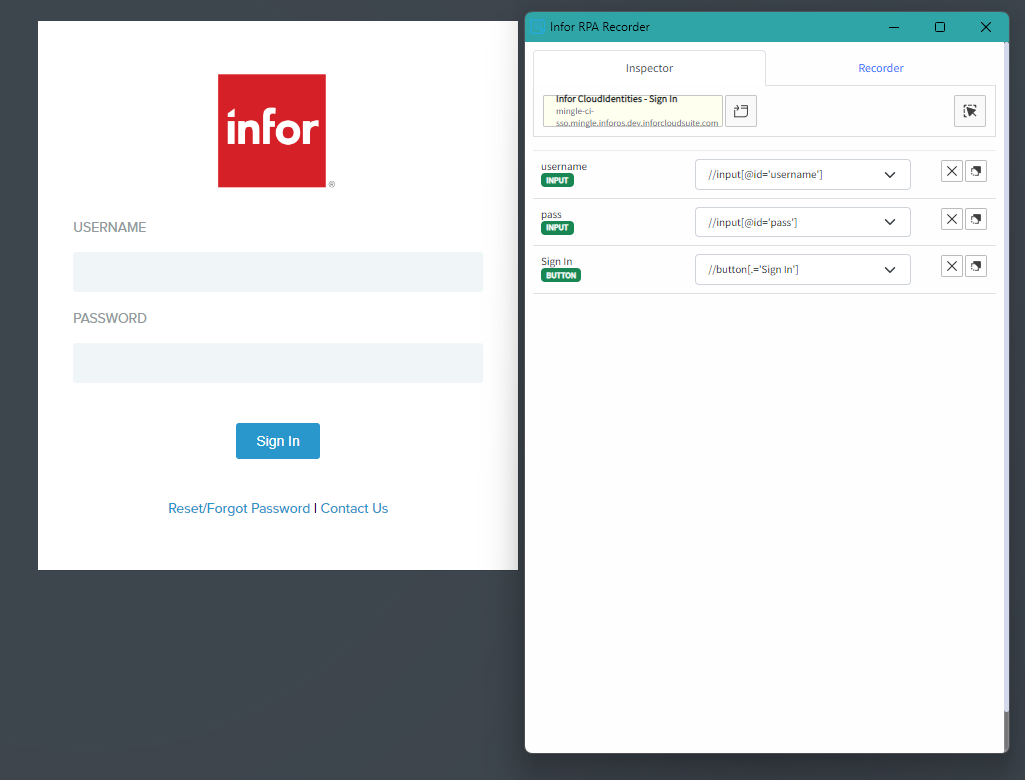Image resolution: width=1025 pixels, height=780 pixels.
Task: Expand the //button[.='Sign In'] selector dropdown
Action: (890, 270)
